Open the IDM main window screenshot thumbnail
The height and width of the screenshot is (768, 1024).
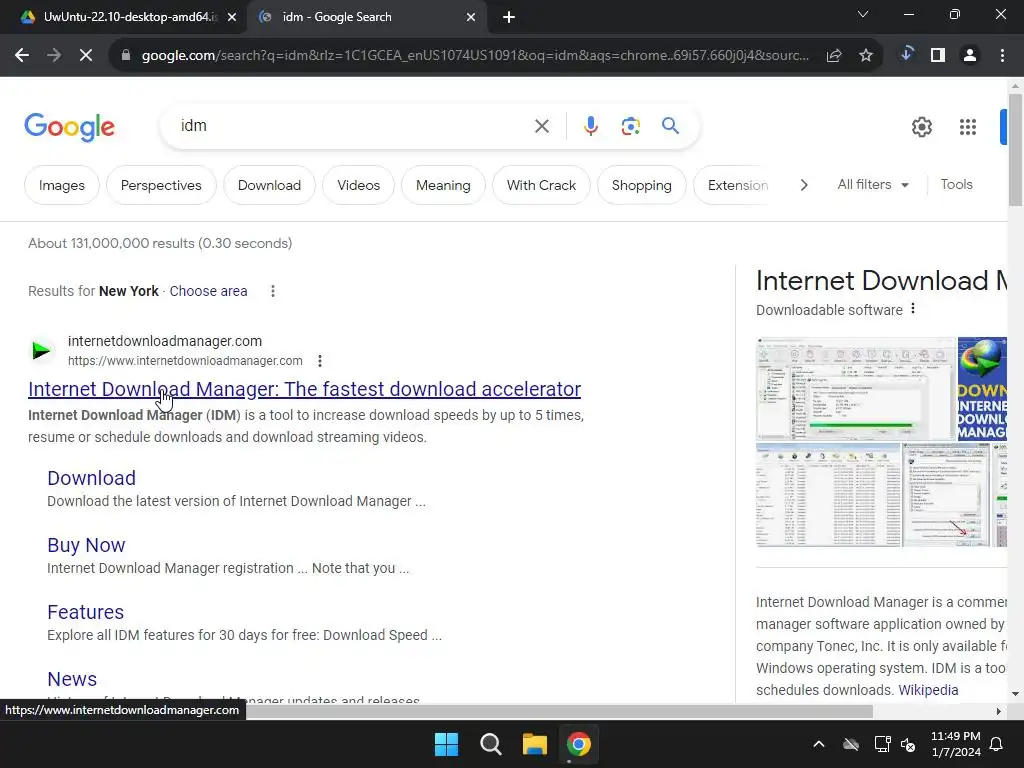[x=856, y=389]
